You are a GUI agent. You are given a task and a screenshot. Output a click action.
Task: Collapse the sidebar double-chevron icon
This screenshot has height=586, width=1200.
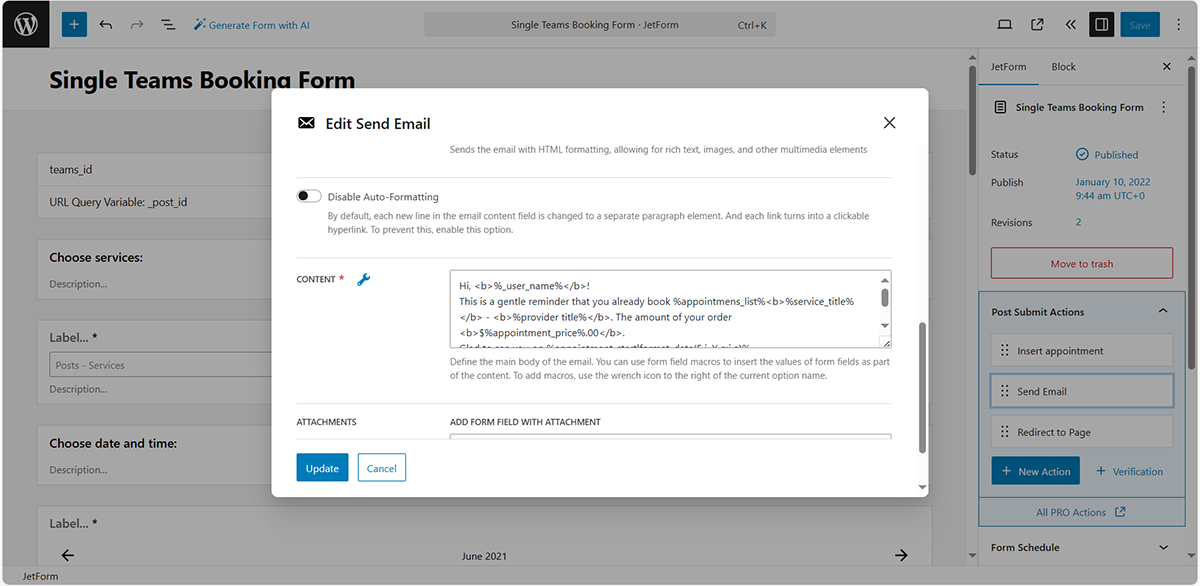click(x=1069, y=25)
